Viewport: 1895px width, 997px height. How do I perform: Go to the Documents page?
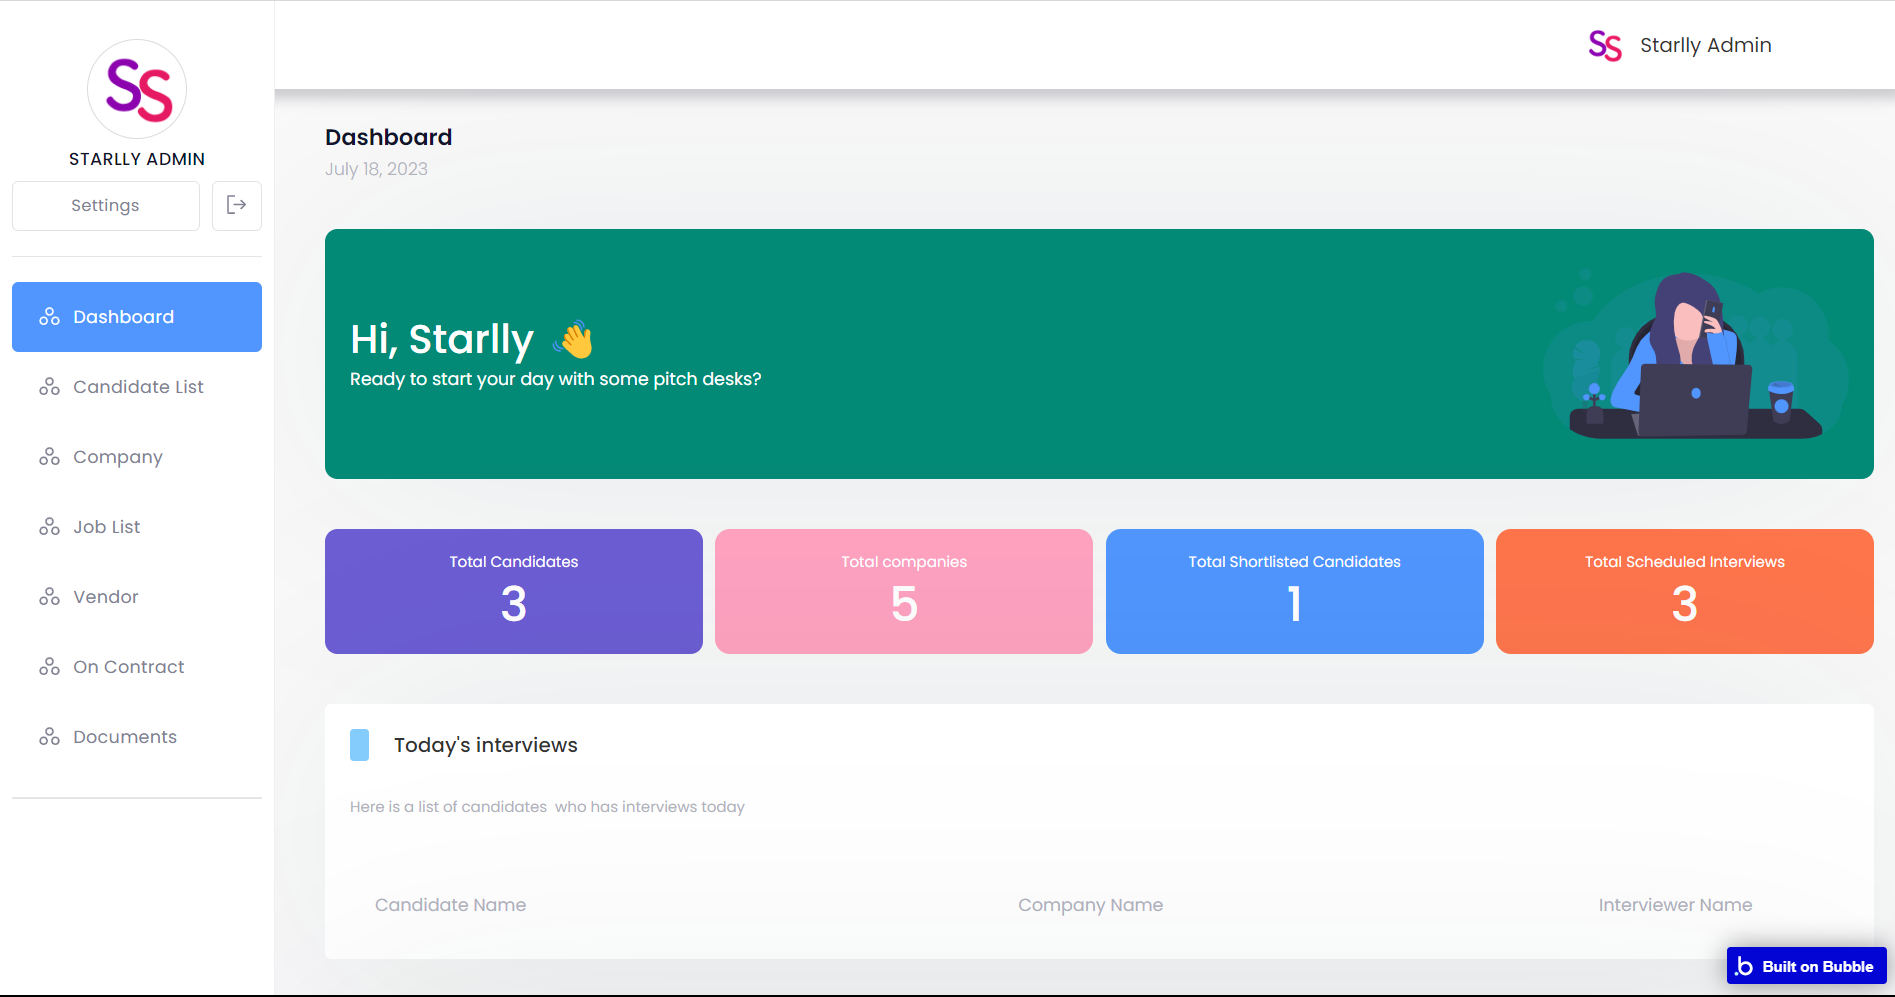[x=137, y=737]
